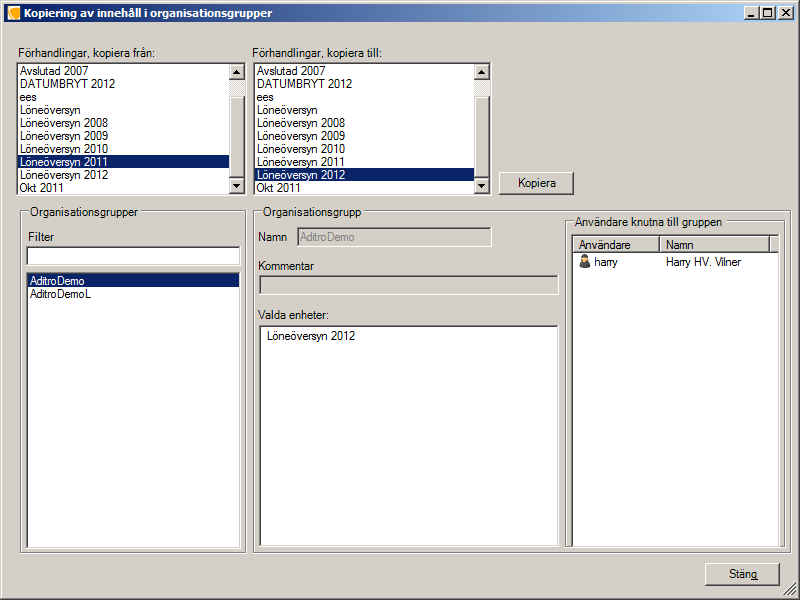The image size is (800, 600).
Task: Select plain Löneöversyn in kopiera från list
Action: [x=123, y=110]
